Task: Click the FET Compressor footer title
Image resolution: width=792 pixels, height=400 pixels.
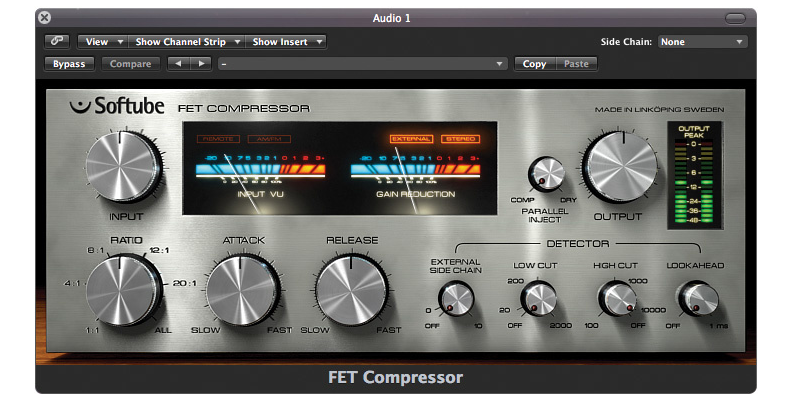Action: pos(395,377)
